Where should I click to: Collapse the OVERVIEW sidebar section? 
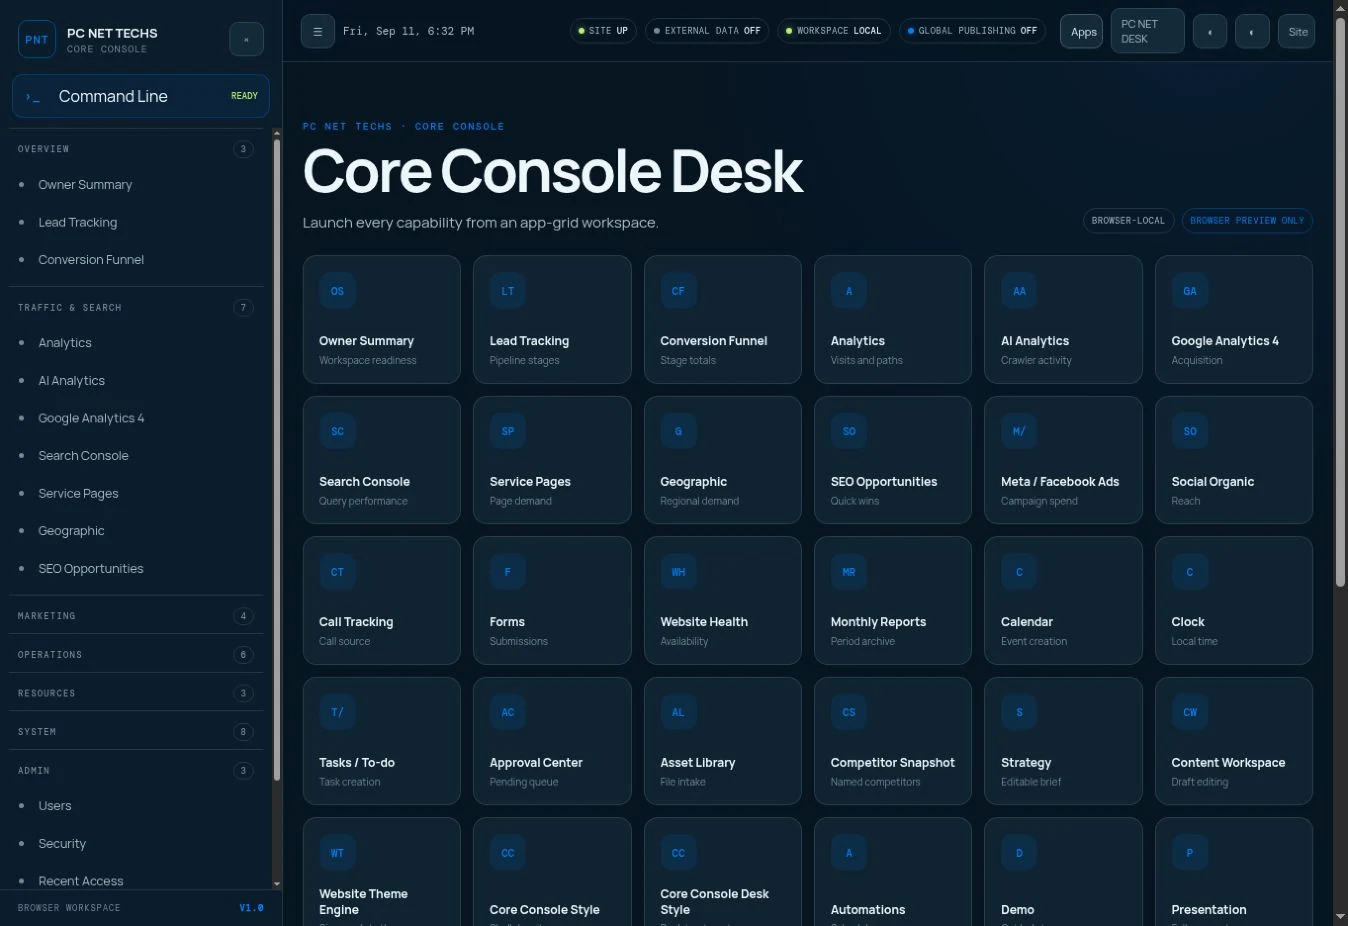pos(136,149)
